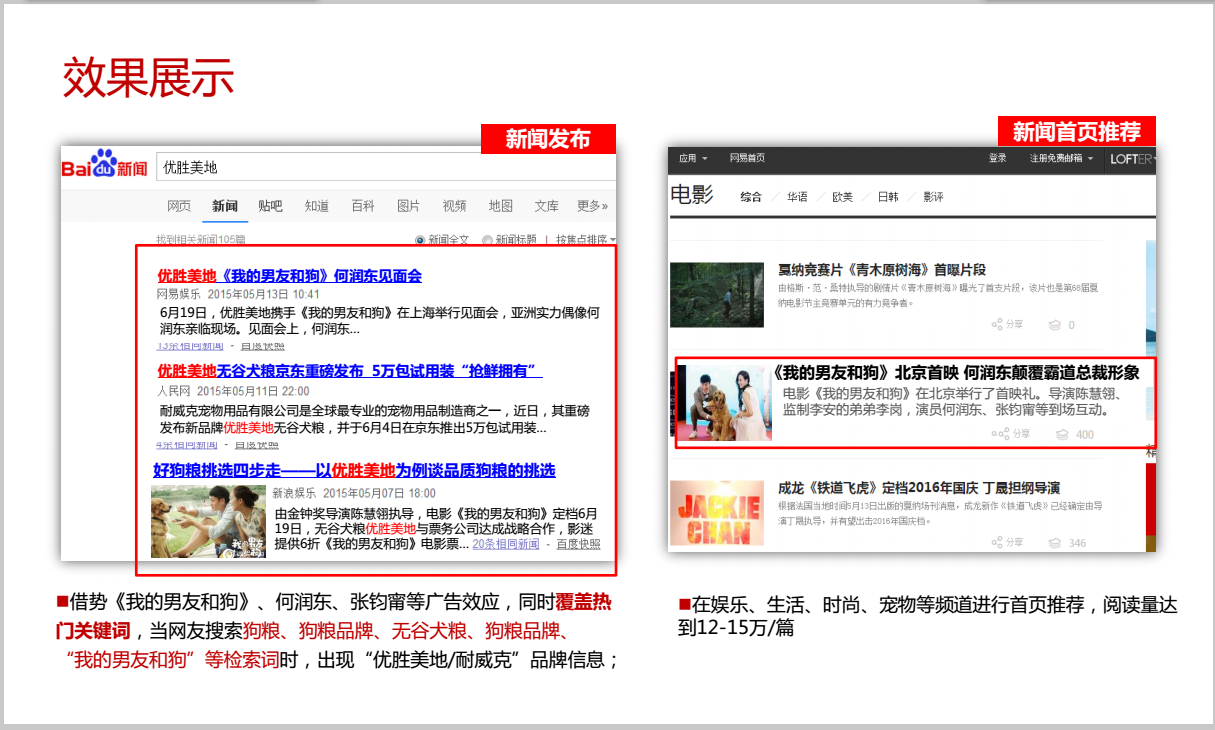Image resolution: width=1215 pixels, height=730 pixels.
Task: Click comment count icon showing 0
Action: [1053, 325]
